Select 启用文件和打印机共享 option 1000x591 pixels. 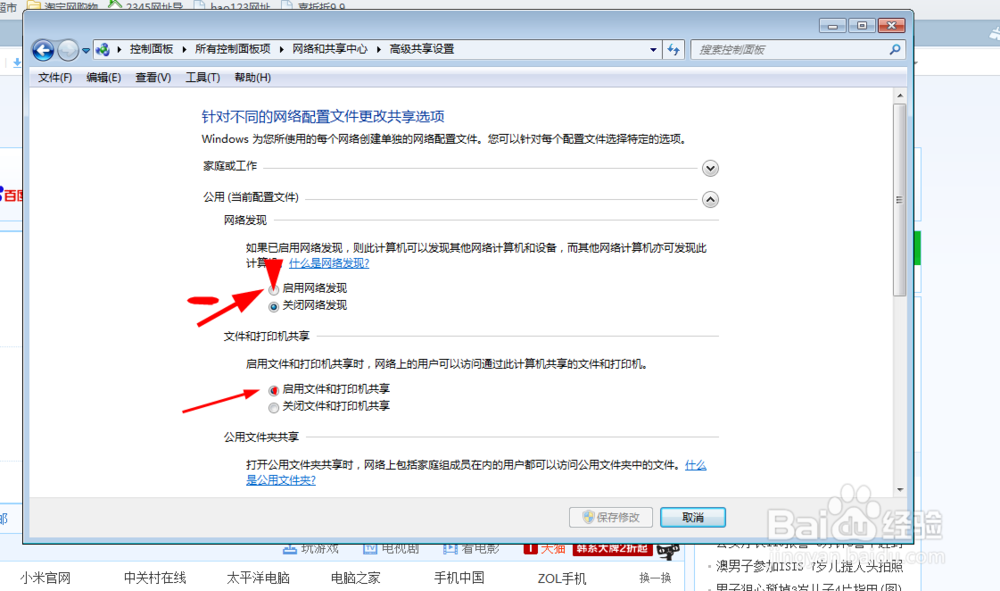point(273,389)
